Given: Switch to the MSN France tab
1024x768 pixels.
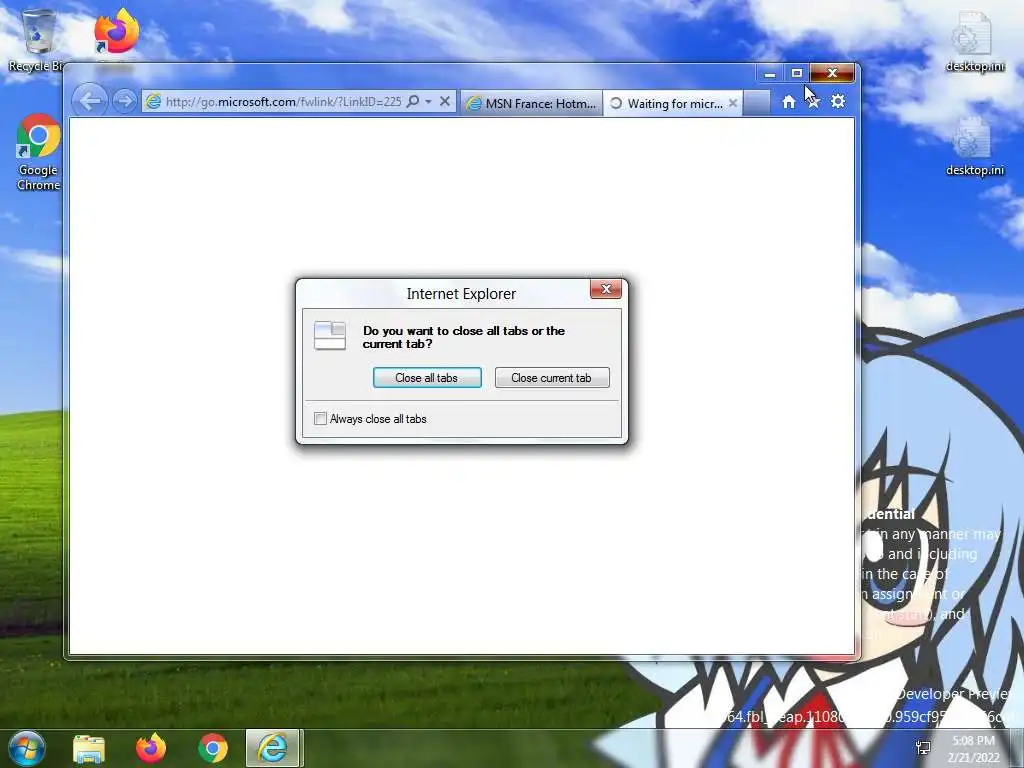Looking at the screenshot, I should 532,103.
